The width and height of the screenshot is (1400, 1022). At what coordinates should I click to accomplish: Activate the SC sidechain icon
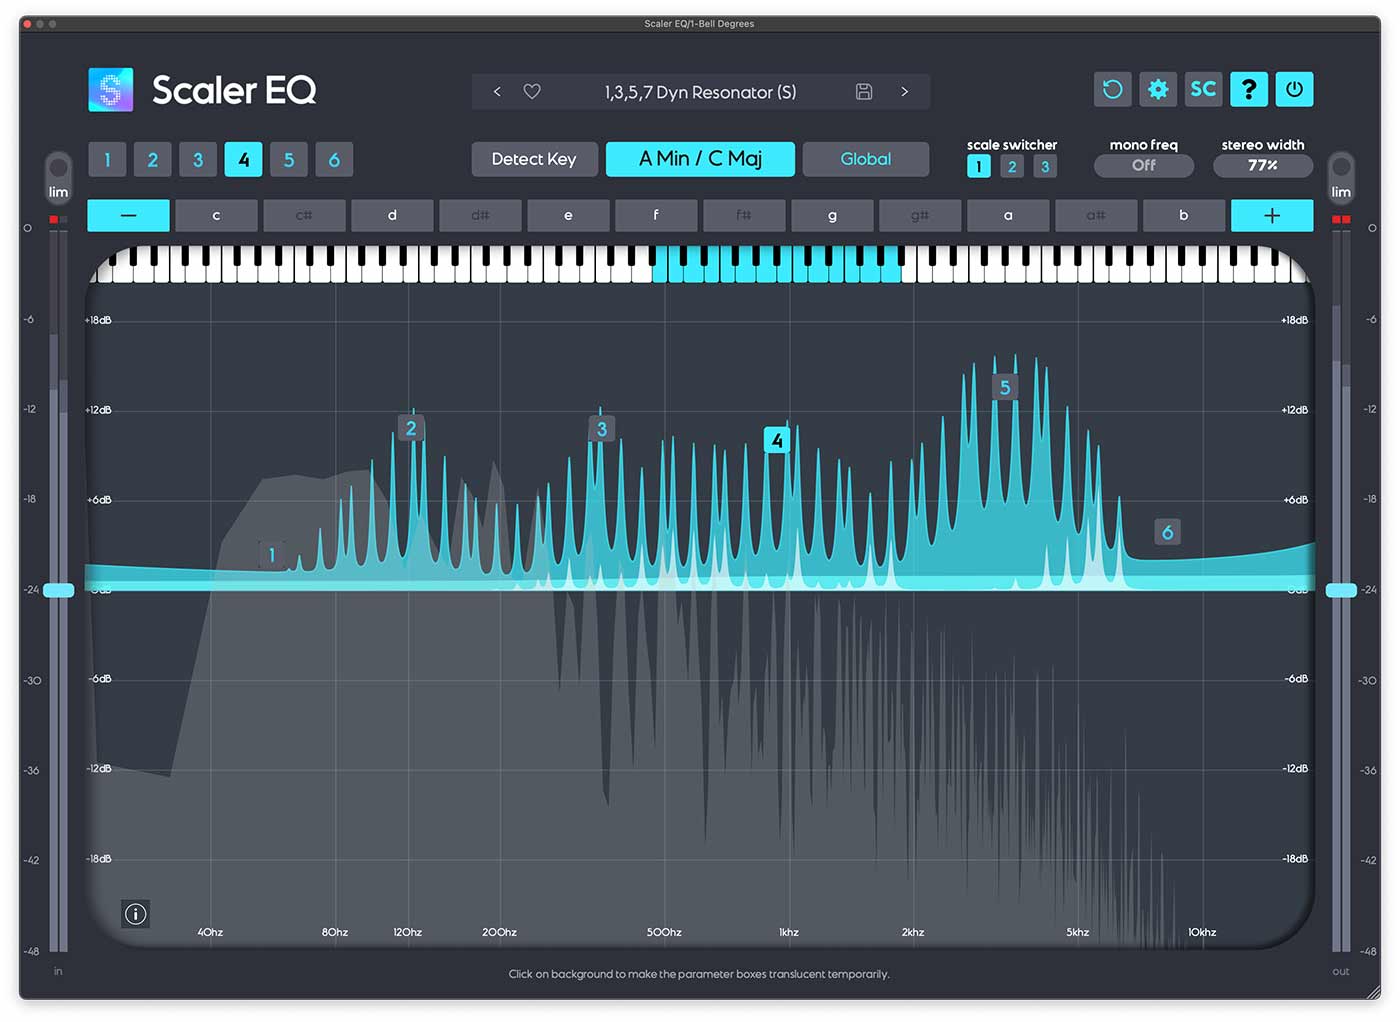[x=1203, y=89]
